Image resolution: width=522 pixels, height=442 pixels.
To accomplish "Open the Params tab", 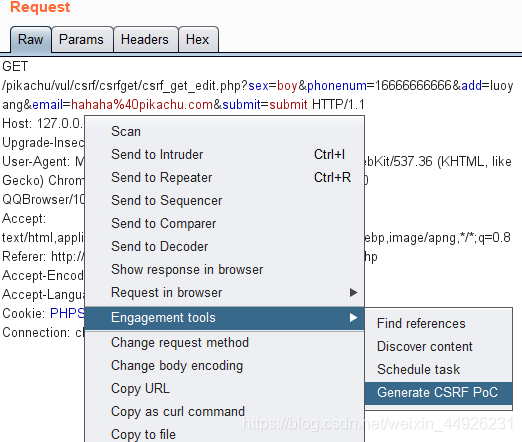I will click(x=82, y=39).
